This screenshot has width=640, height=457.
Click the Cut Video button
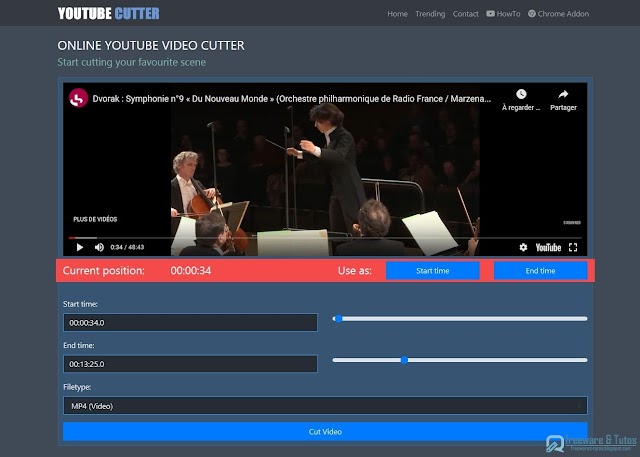point(325,432)
